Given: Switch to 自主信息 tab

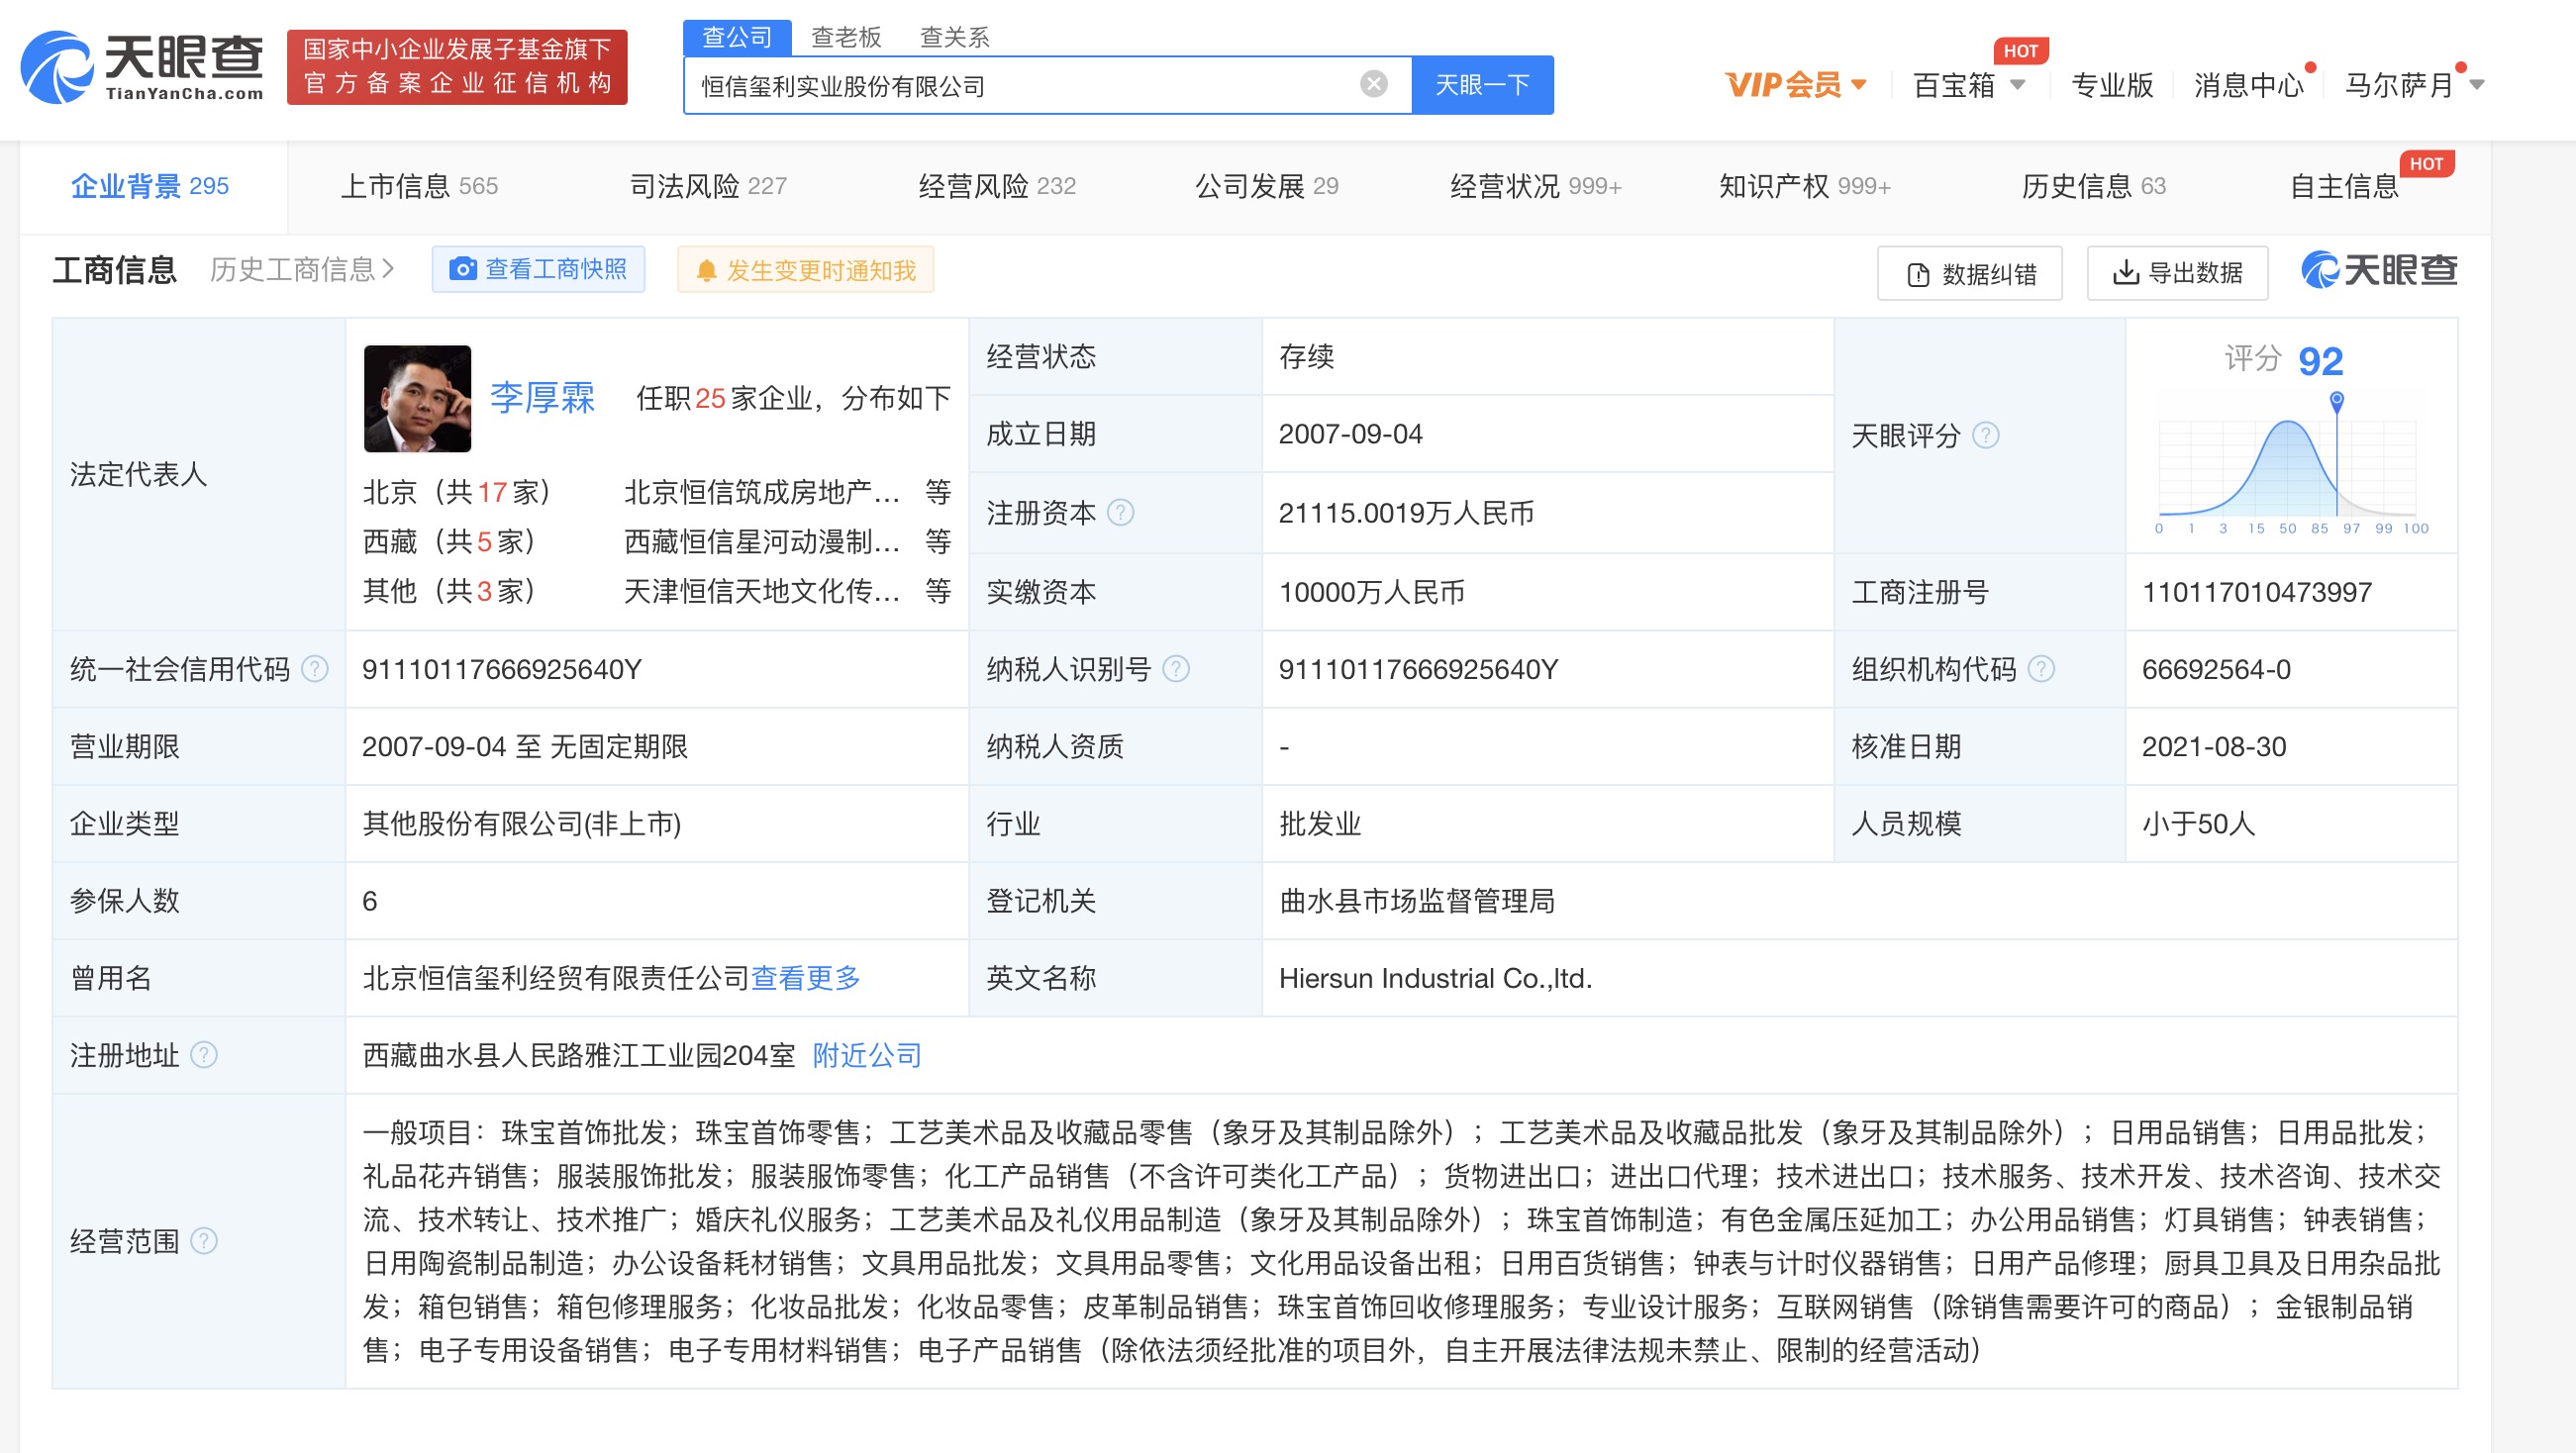Looking at the screenshot, I should point(2344,186).
